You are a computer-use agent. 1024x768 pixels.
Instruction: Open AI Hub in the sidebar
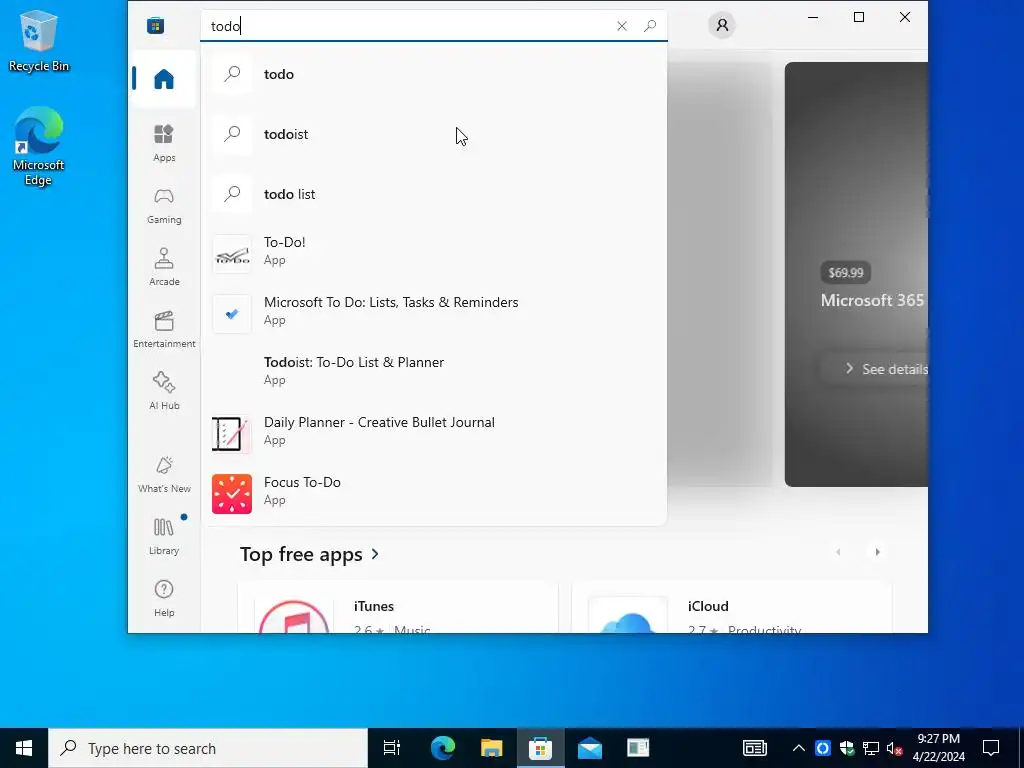(x=164, y=391)
